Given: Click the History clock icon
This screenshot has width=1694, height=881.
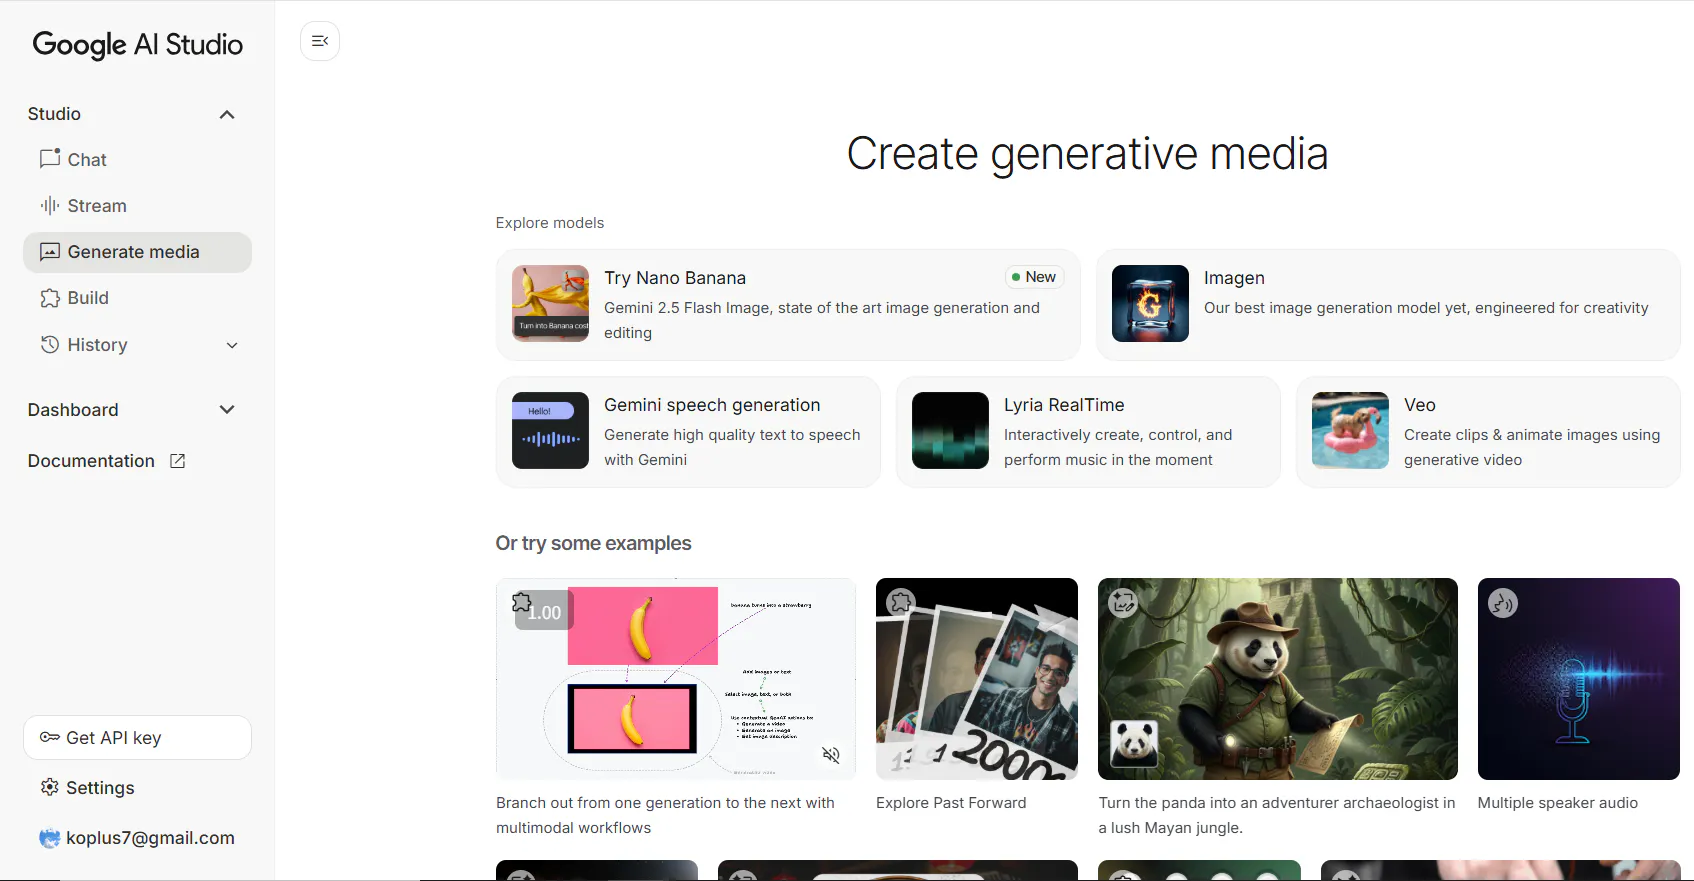Looking at the screenshot, I should click(50, 344).
